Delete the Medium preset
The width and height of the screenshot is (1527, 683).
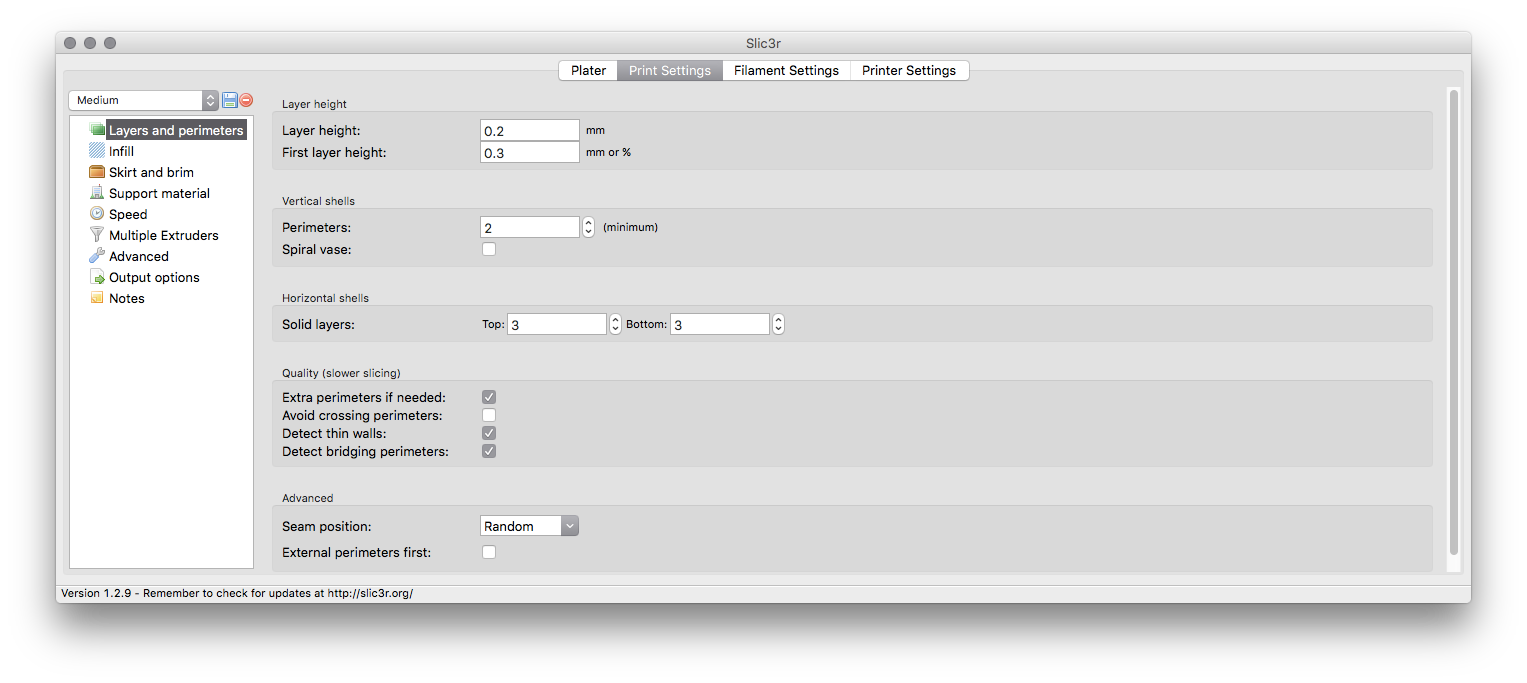(x=246, y=100)
